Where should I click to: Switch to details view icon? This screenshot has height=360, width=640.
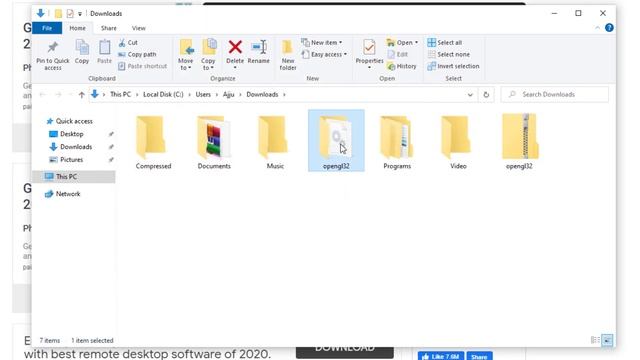(595, 340)
